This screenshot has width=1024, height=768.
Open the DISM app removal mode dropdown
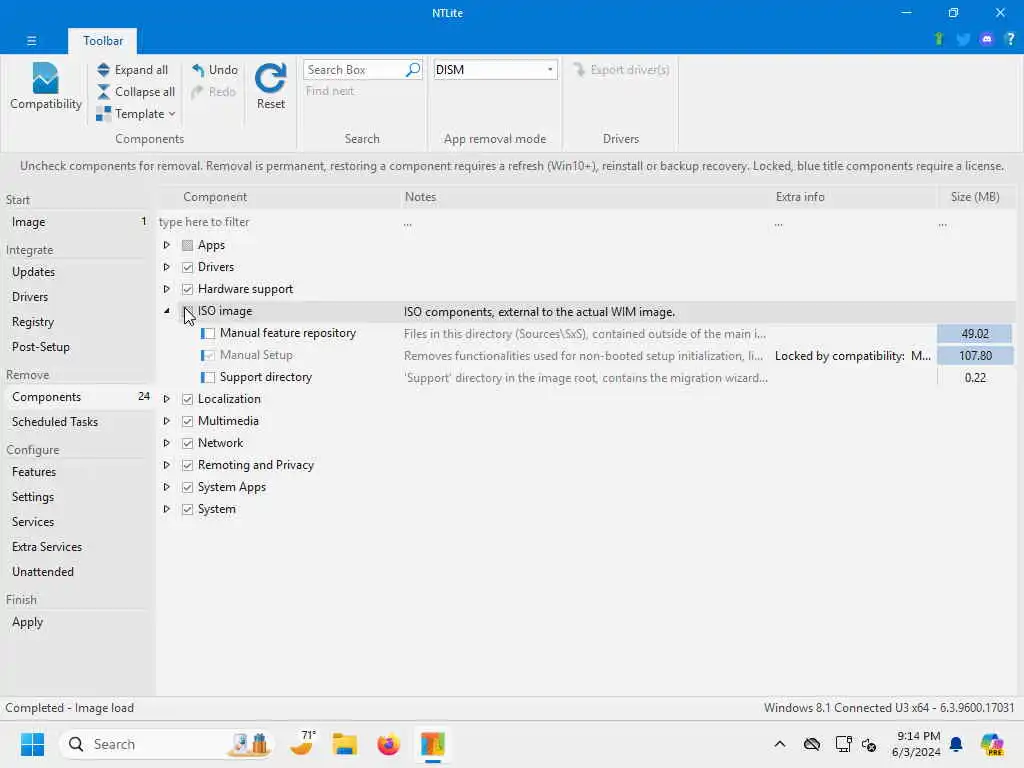click(495, 69)
